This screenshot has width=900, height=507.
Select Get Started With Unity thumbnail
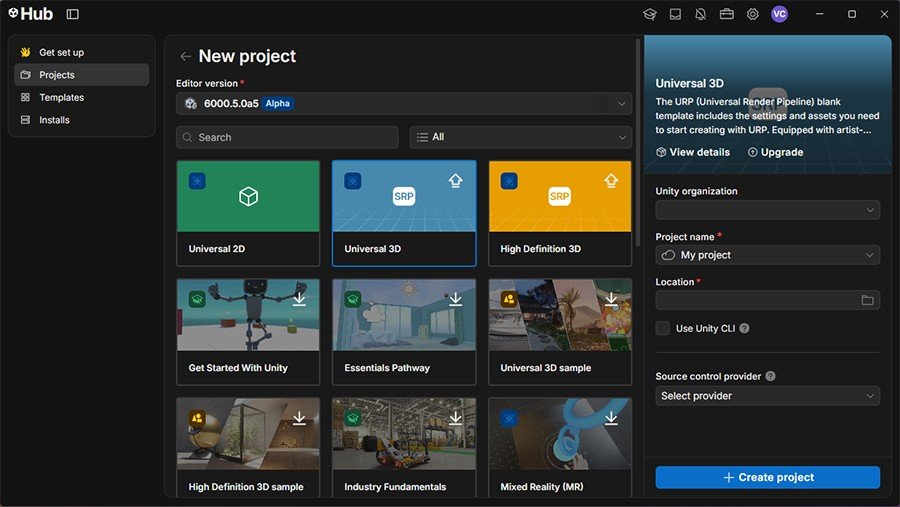[x=248, y=315]
